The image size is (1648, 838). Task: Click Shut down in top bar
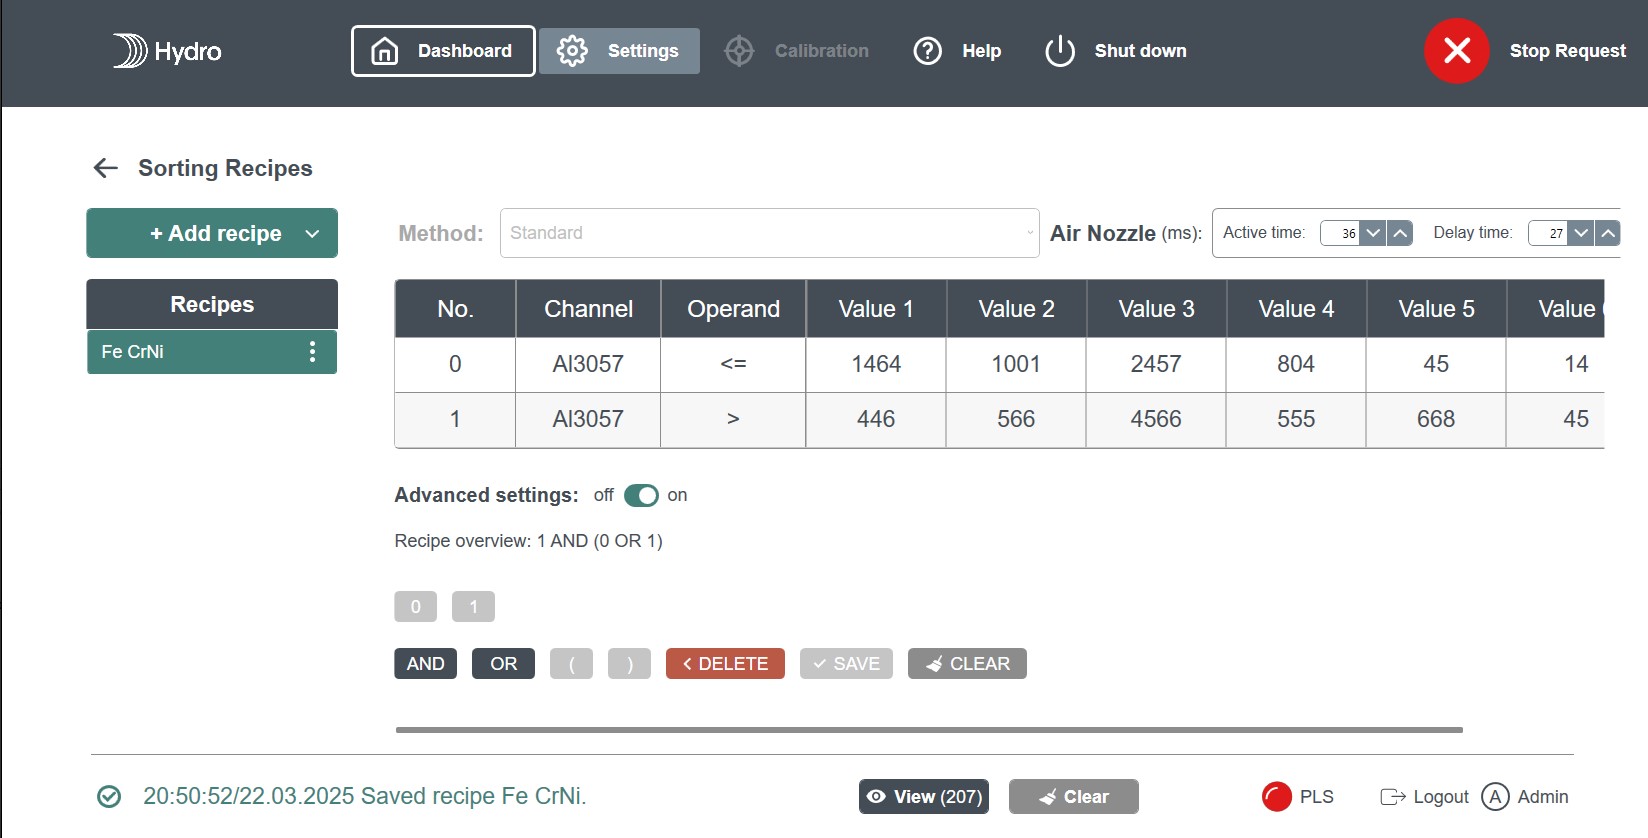(x=1115, y=51)
